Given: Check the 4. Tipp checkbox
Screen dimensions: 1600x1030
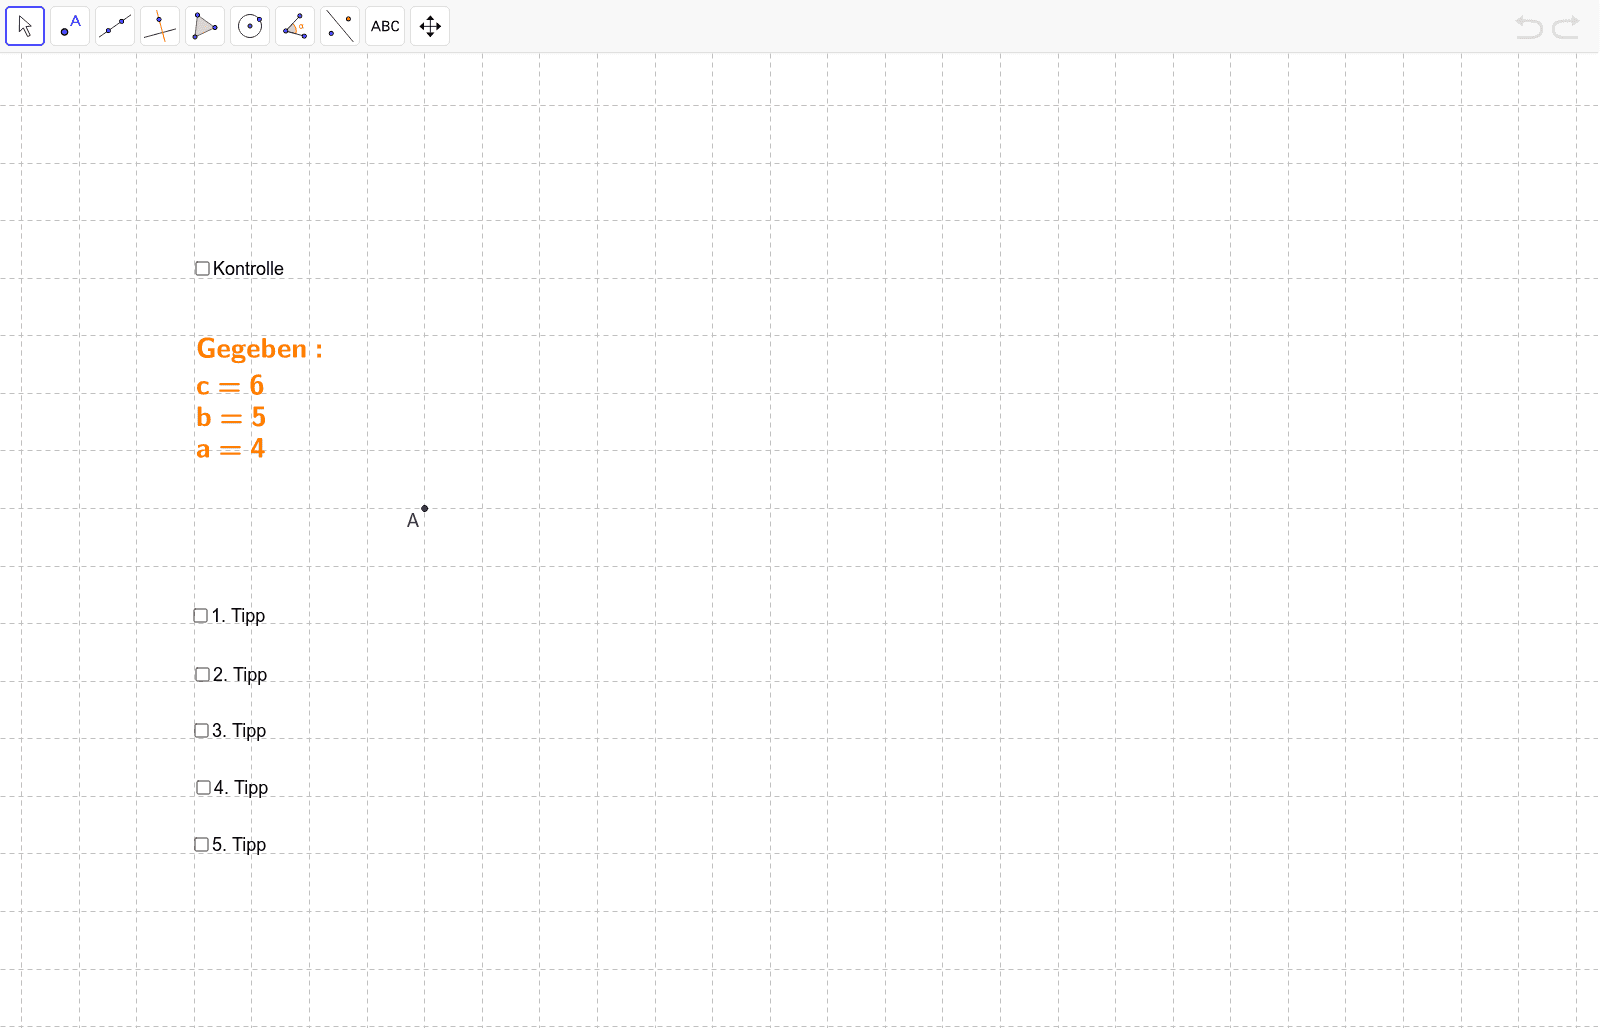Looking at the screenshot, I should [203, 788].
